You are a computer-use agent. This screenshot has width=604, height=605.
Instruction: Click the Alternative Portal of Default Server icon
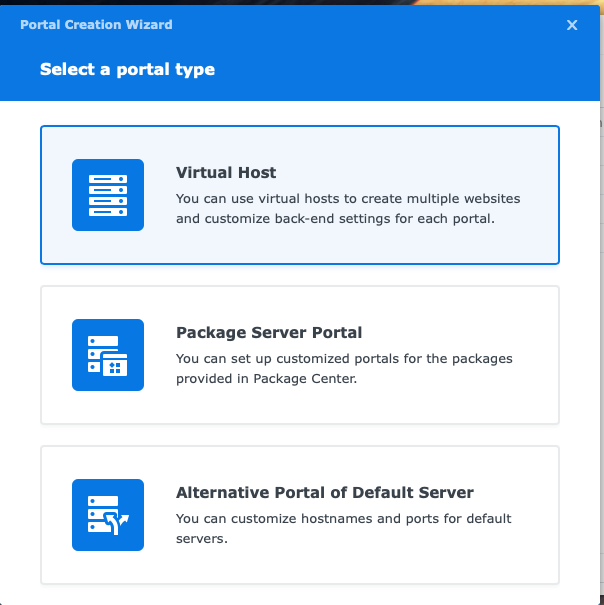pos(108,515)
